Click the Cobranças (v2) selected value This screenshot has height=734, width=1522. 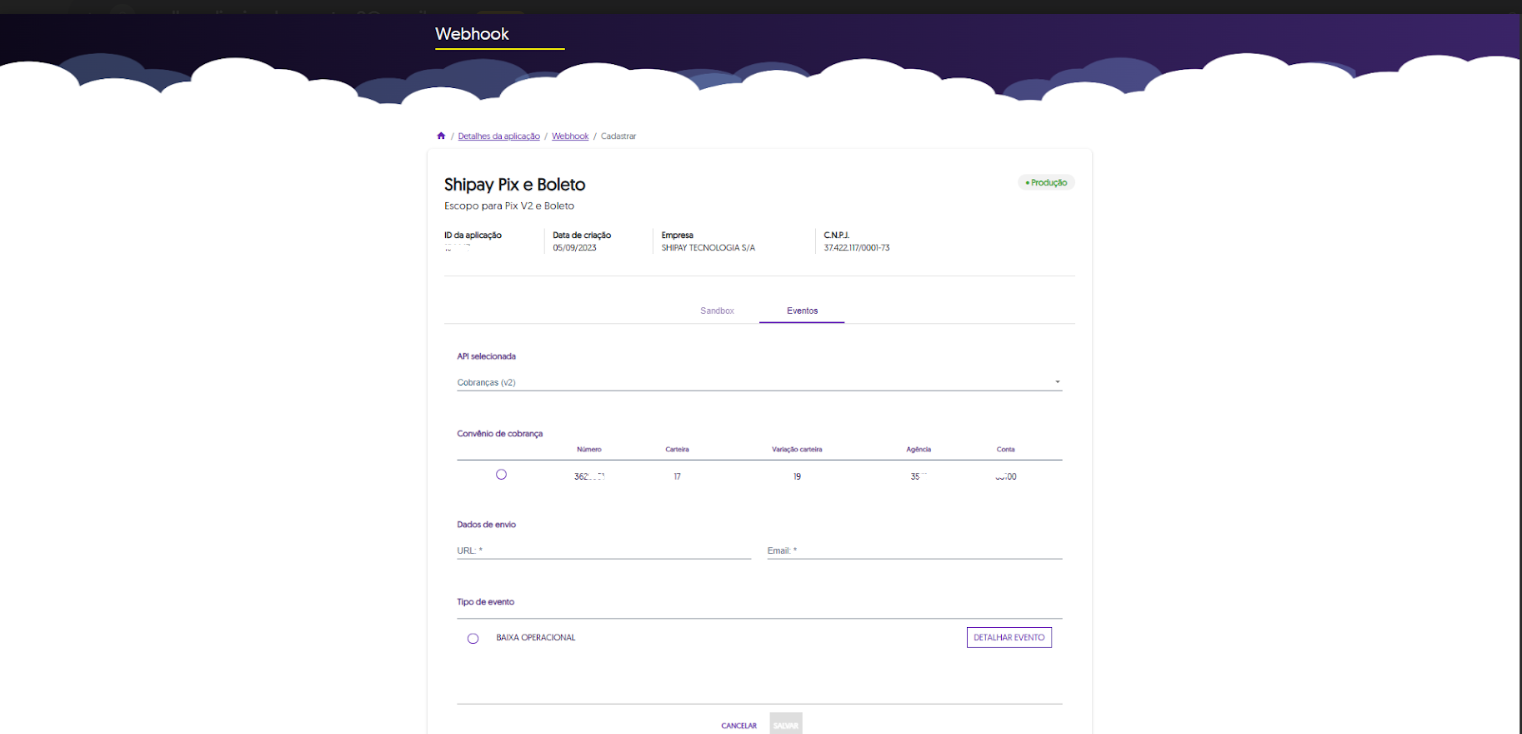486,382
